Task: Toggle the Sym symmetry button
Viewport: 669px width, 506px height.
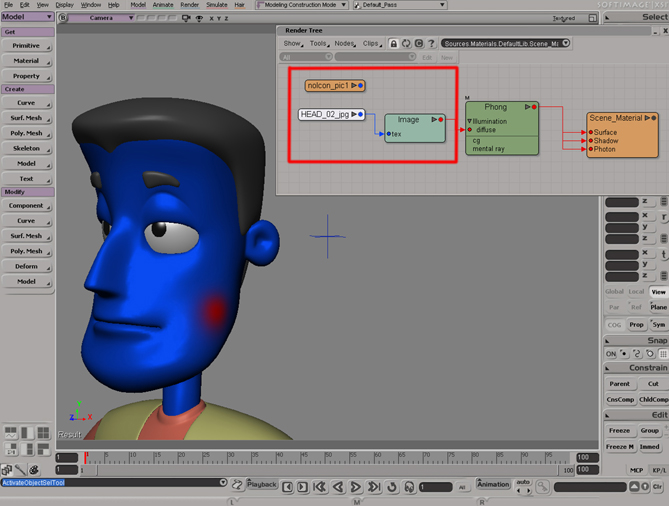Action: (658, 325)
